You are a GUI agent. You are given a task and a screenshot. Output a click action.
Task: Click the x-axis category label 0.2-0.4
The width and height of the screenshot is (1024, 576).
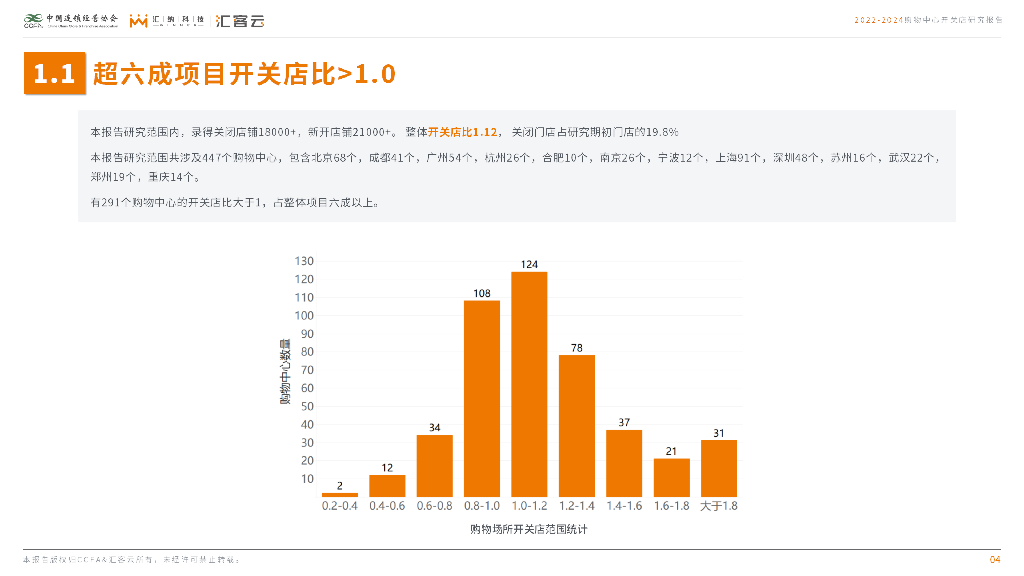point(340,506)
